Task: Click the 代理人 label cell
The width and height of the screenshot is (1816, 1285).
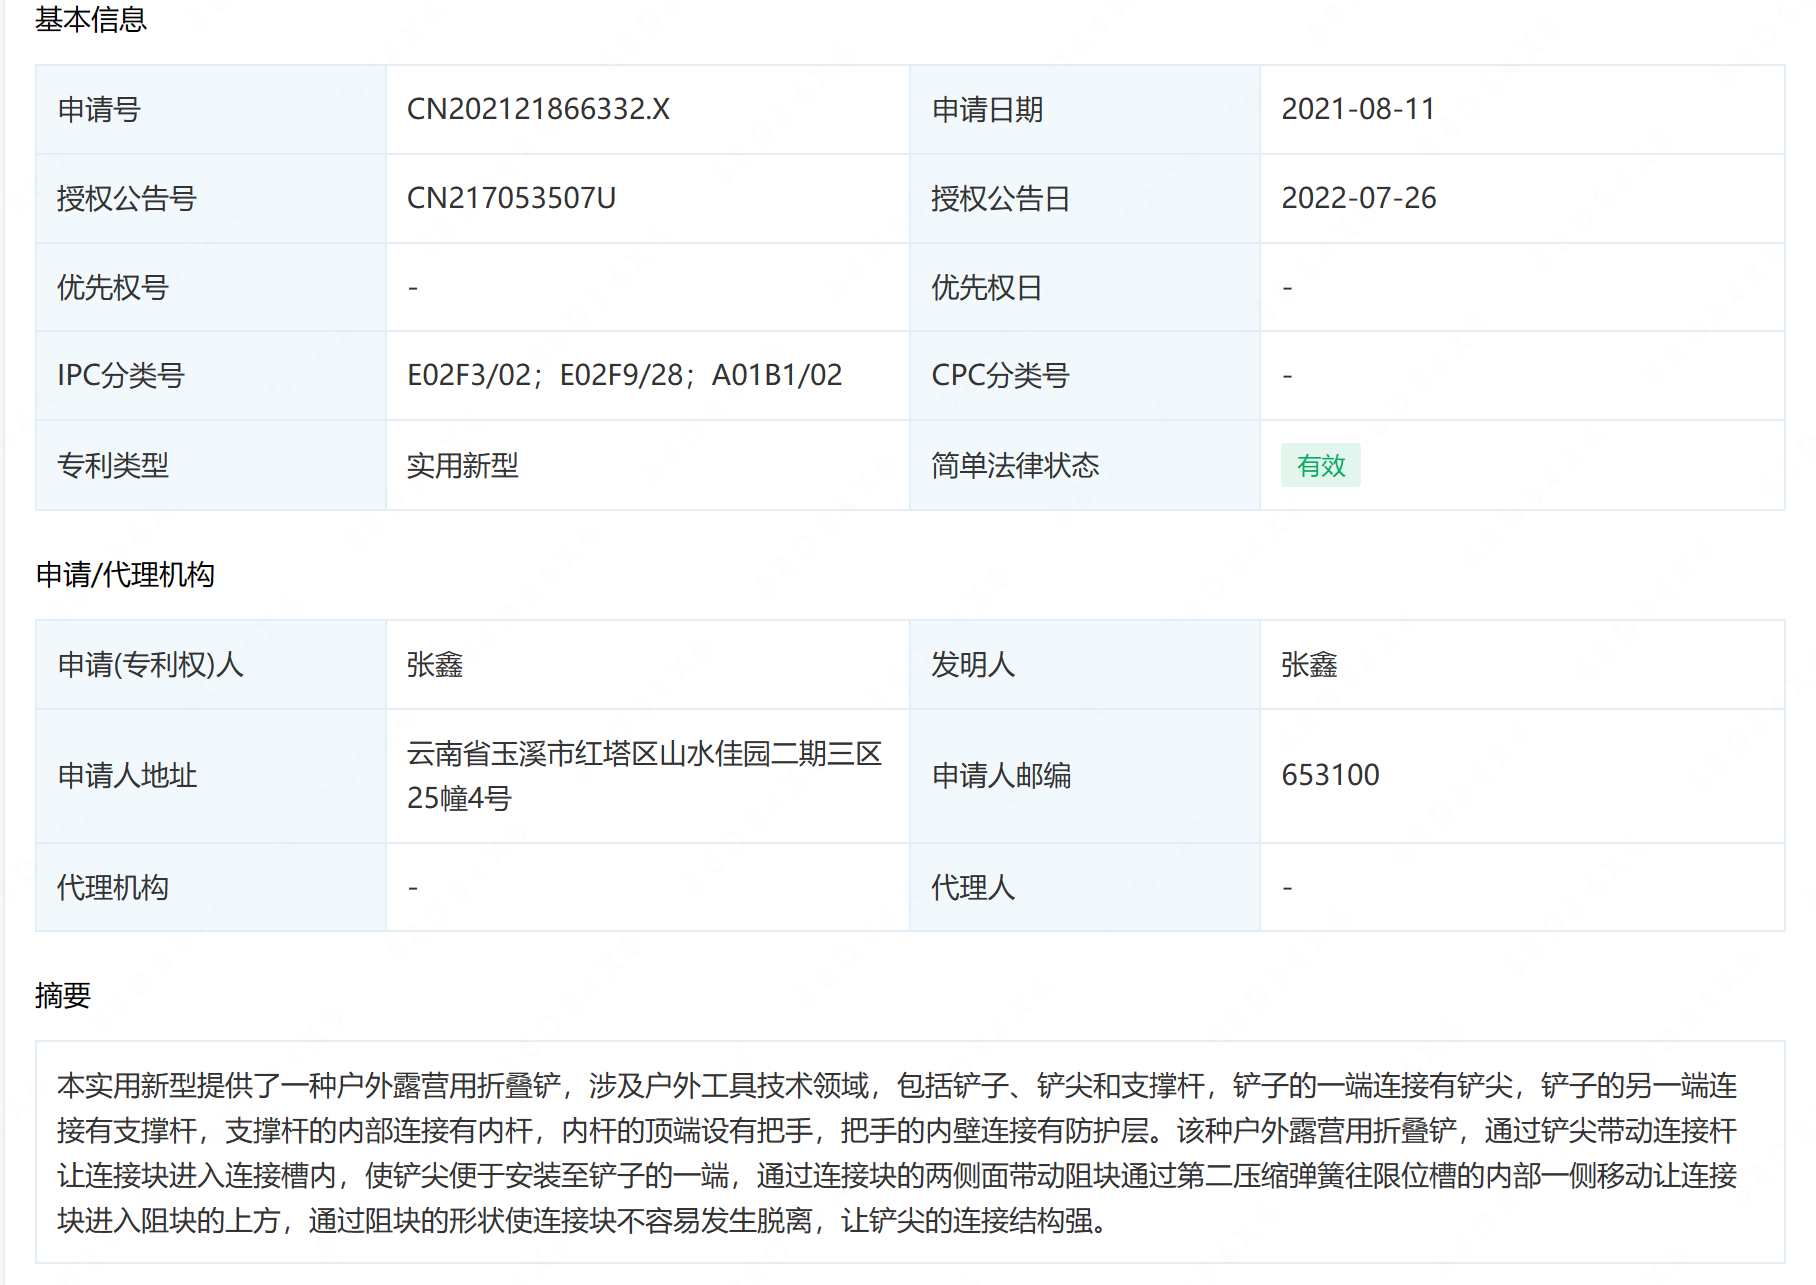Action: [1085, 888]
